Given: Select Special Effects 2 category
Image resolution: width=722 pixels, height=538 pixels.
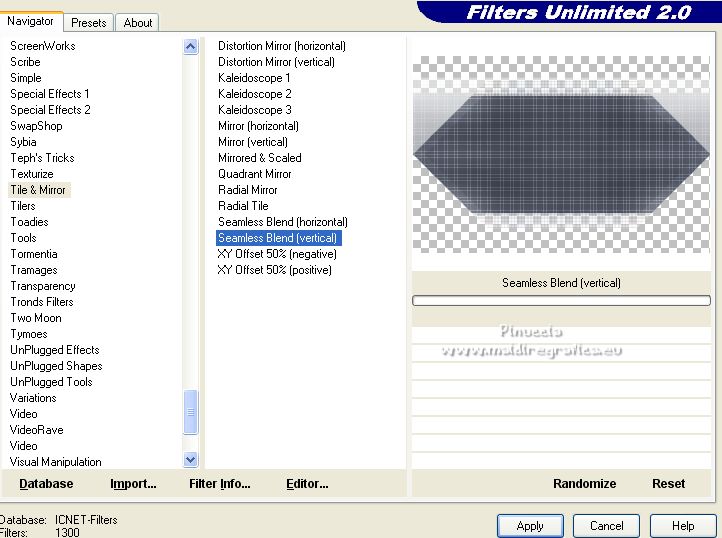Looking at the screenshot, I should pyautogui.click(x=50, y=110).
